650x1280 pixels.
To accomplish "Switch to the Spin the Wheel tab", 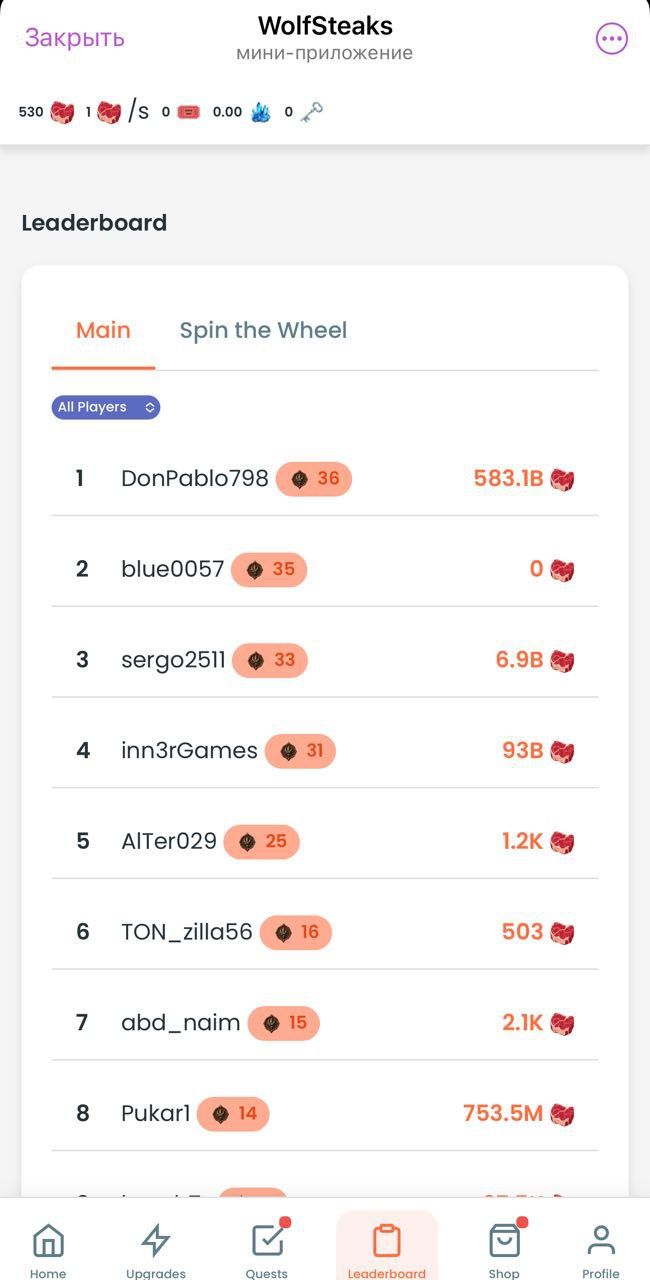I will pos(263,330).
